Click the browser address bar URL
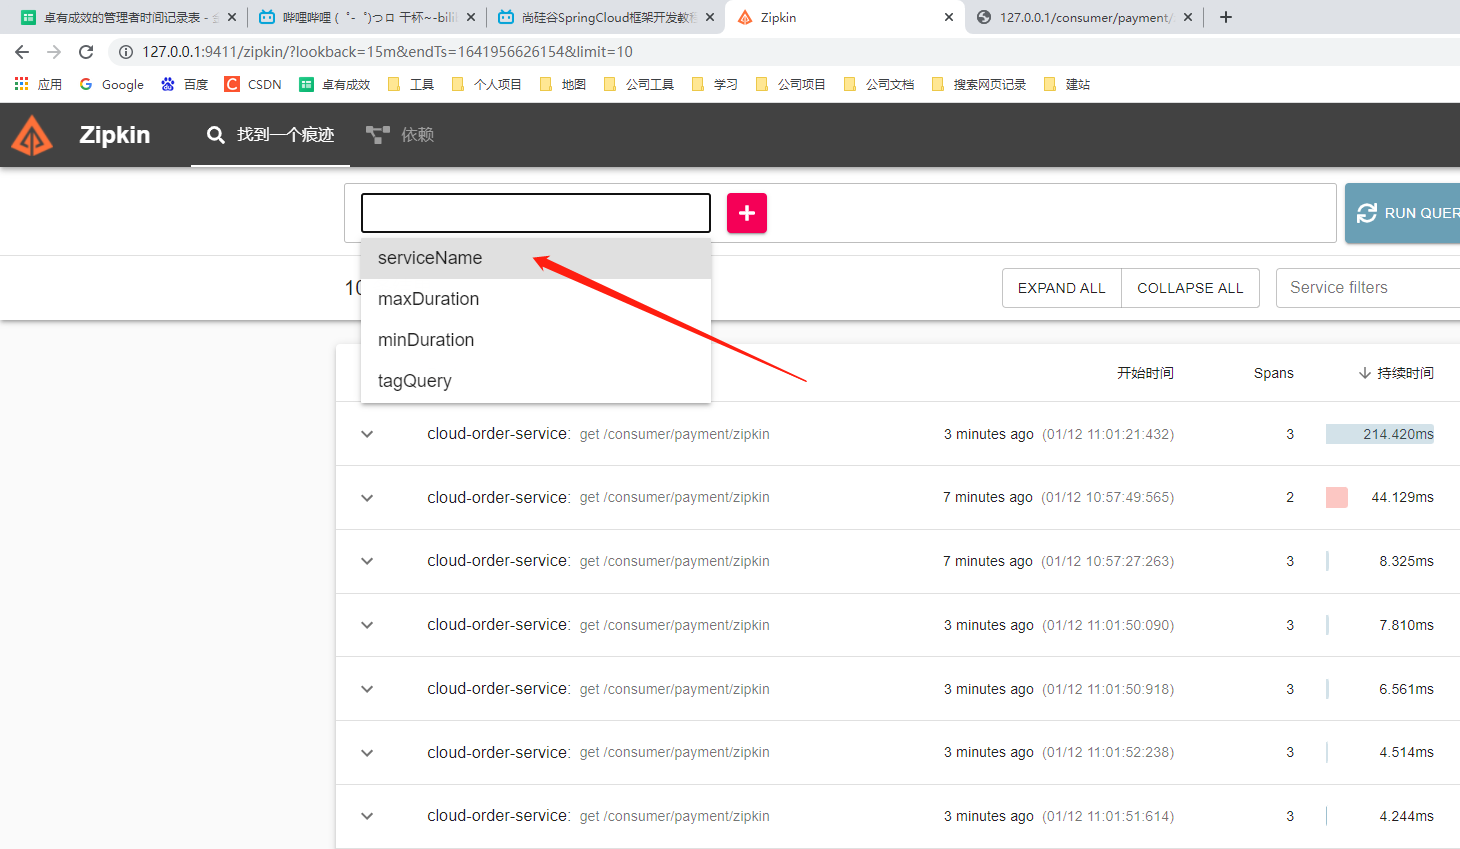This screenshot has width=1460, height=849. pos(387,52)
